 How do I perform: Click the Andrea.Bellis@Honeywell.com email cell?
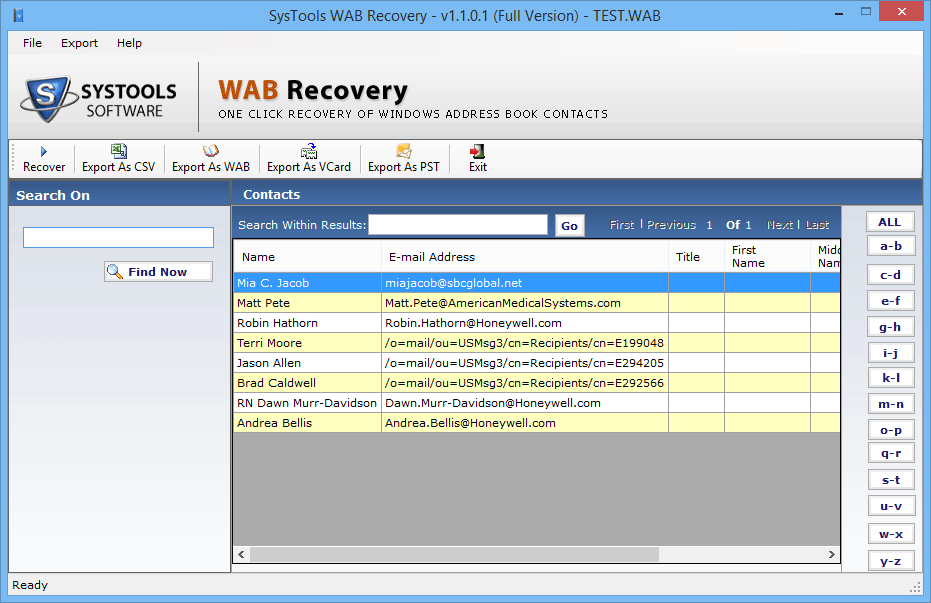pyautogui.click(x=525, y=423)
